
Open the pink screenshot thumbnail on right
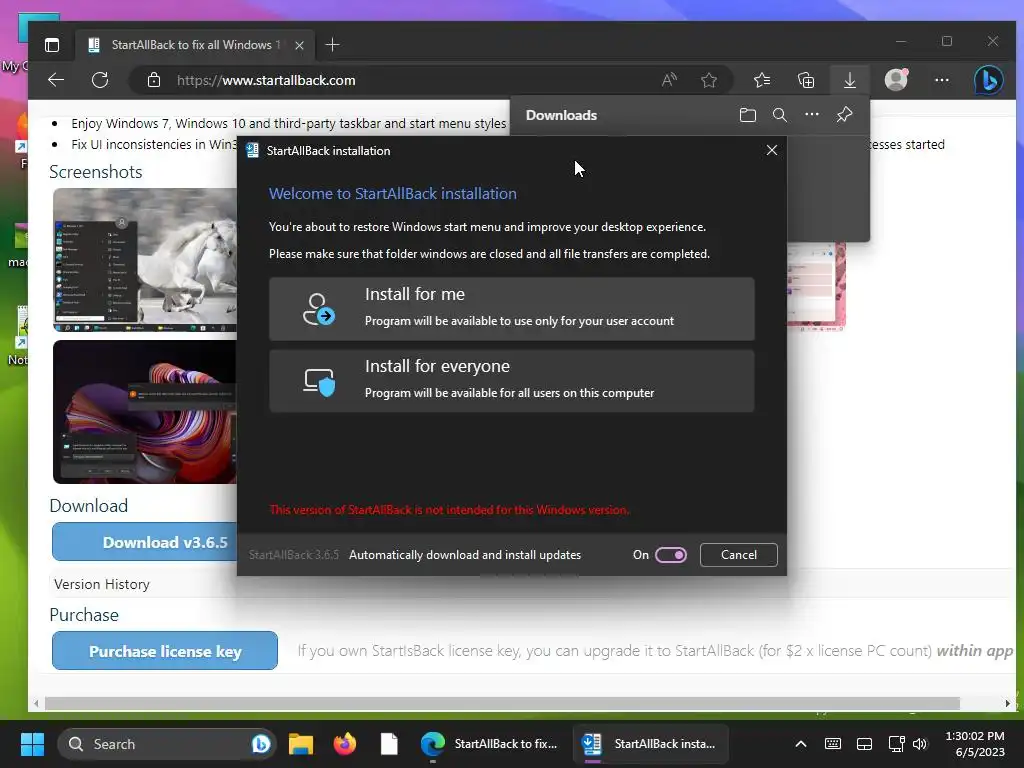(x=816, y=285)
